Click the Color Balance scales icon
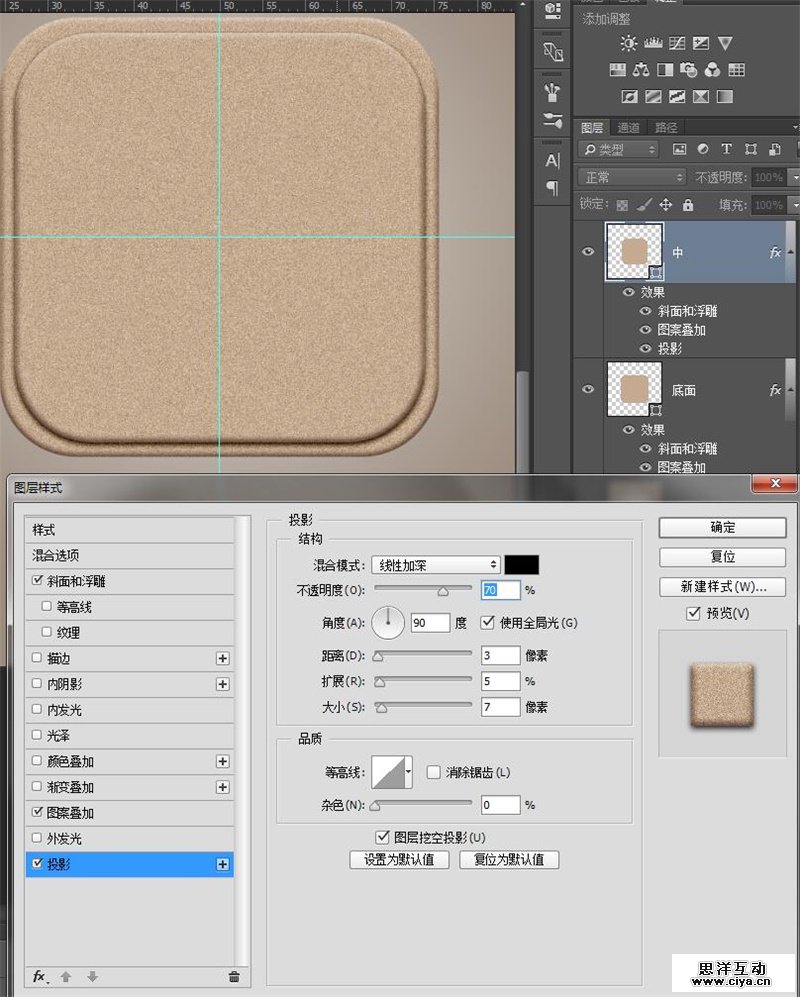The image size is (800, 997). pyautogui.click(x=641, y=70)
